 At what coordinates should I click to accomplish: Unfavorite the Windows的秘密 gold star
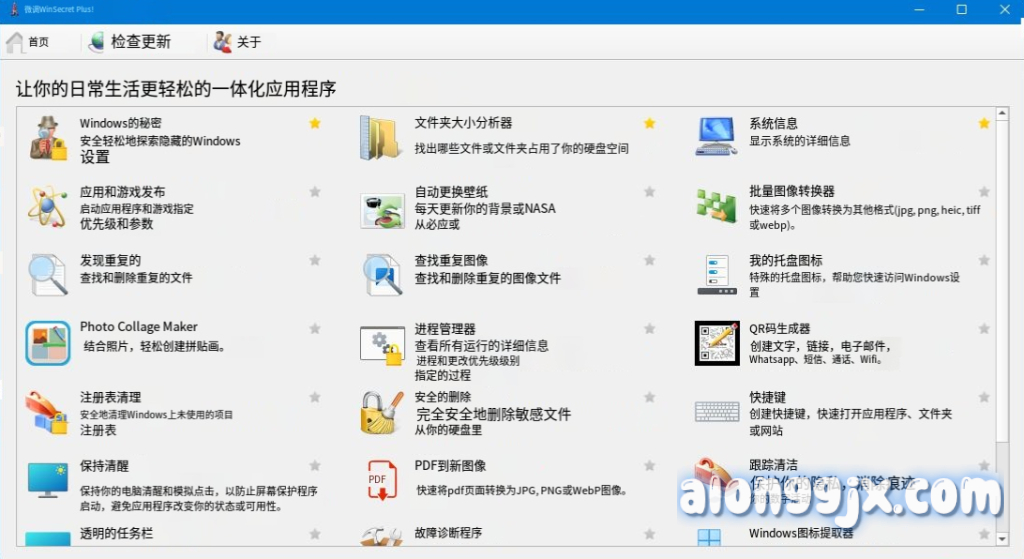315,123
